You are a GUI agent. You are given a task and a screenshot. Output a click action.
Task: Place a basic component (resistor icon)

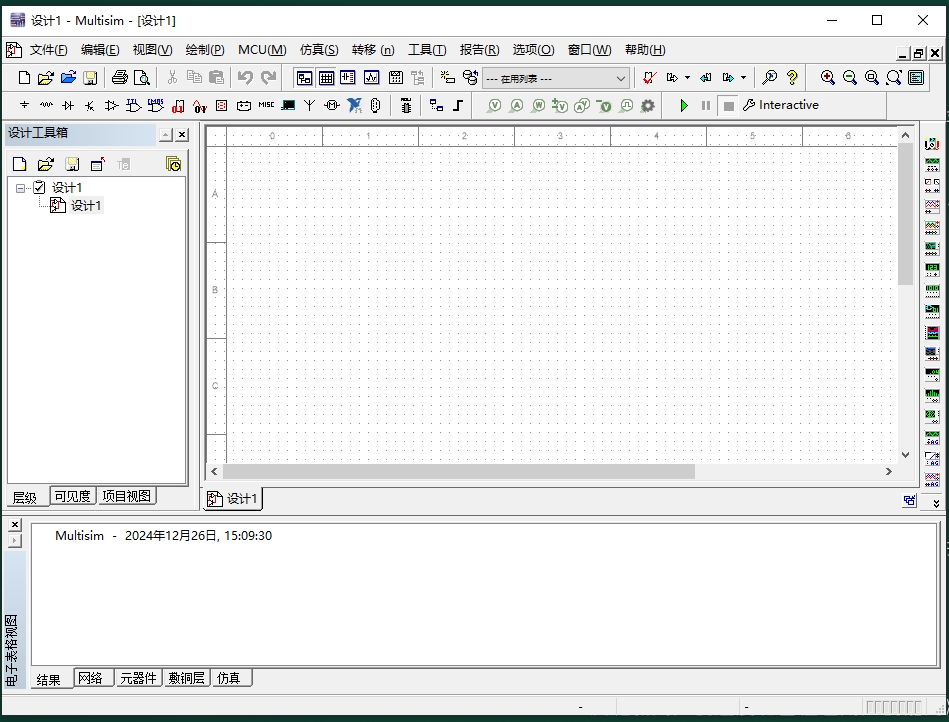(x=46, y=105)
